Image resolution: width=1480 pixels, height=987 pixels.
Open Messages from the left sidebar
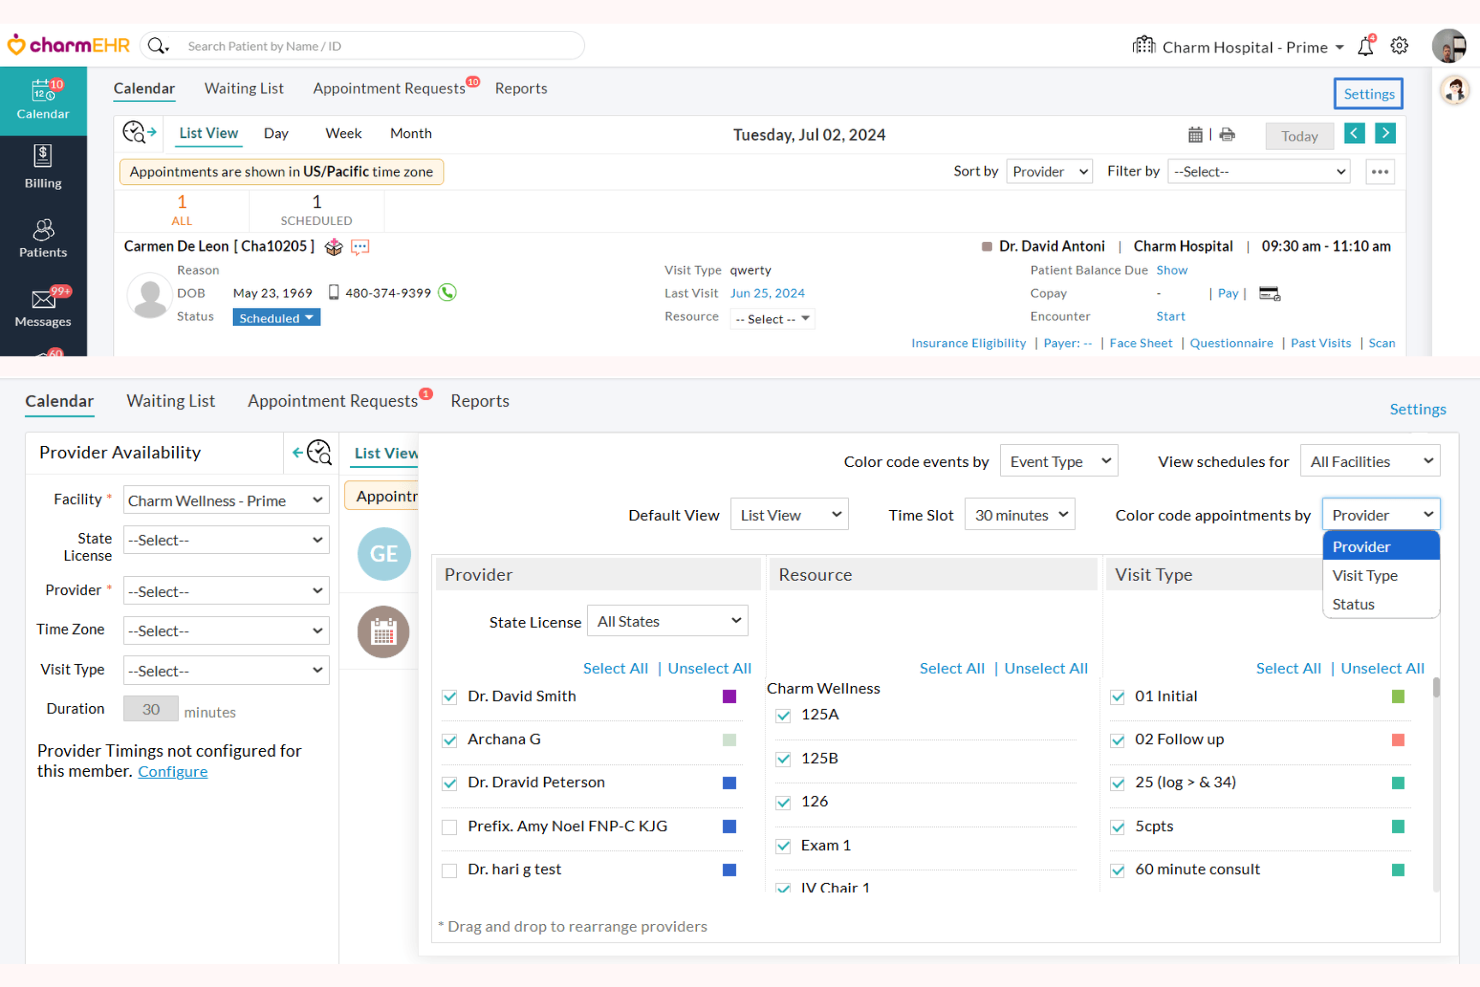(43, 305)
